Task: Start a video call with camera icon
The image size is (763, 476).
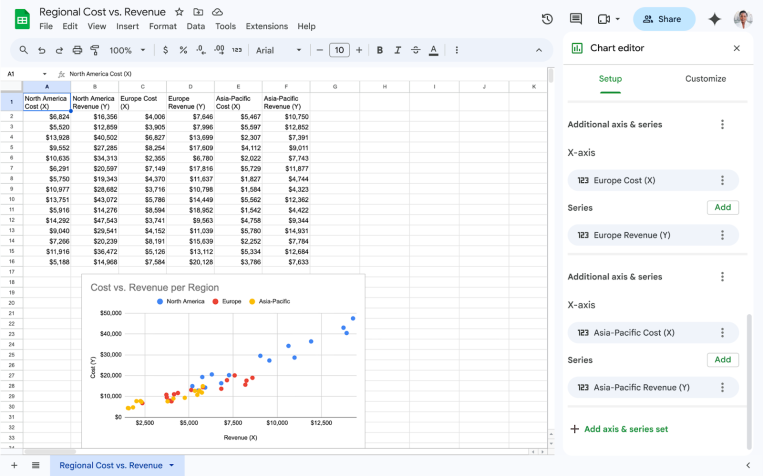Action: pyautogui.click(x=603, y=19)
